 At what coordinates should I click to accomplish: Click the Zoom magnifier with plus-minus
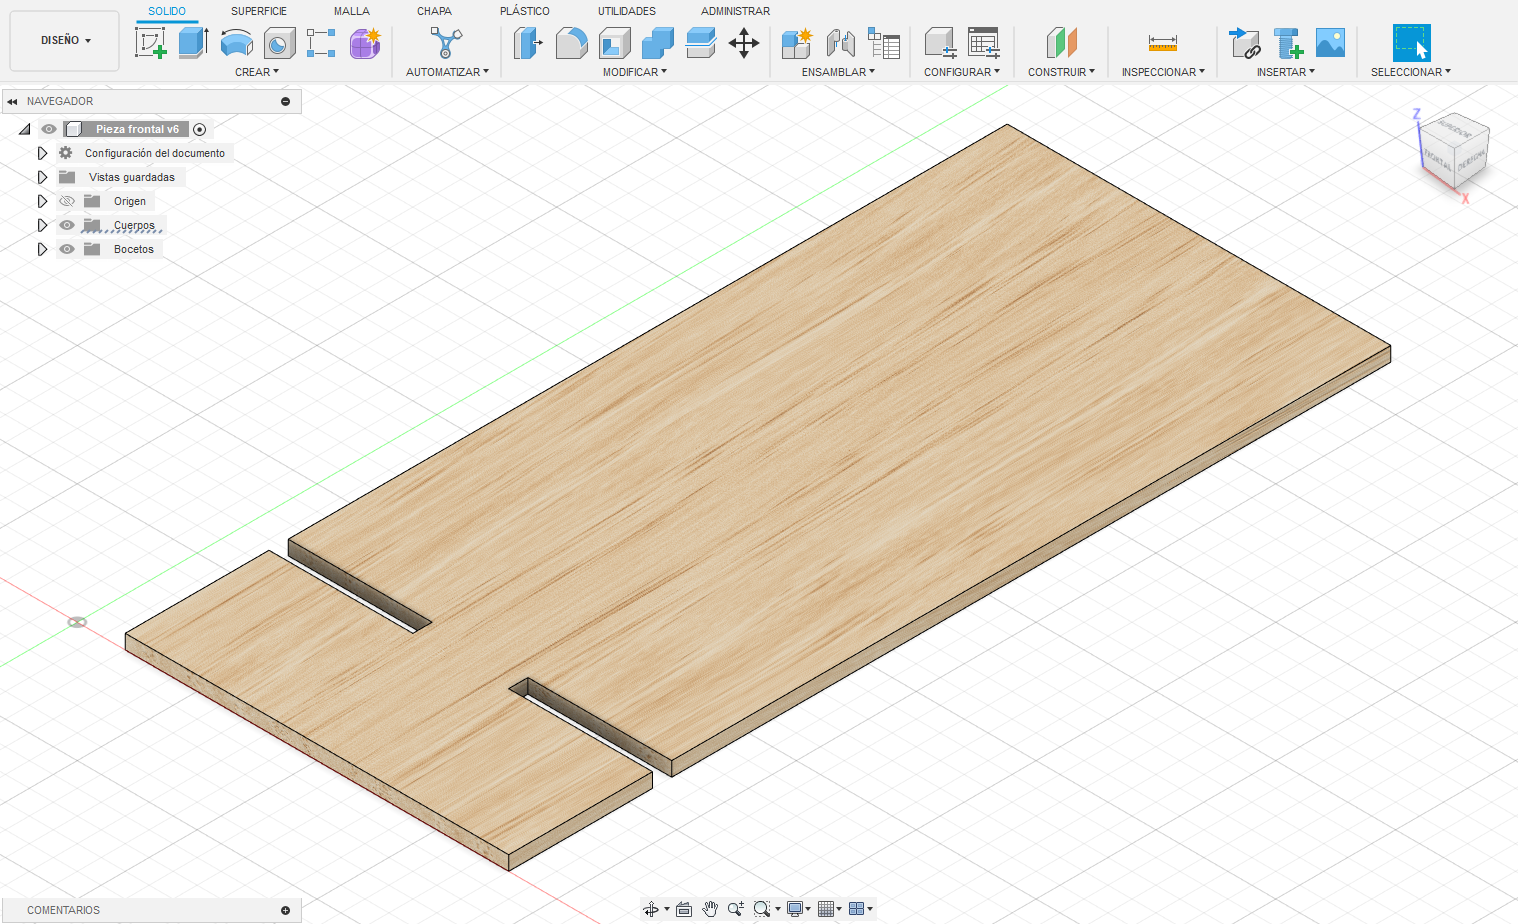pyautogui.click(x=736, y=909)
